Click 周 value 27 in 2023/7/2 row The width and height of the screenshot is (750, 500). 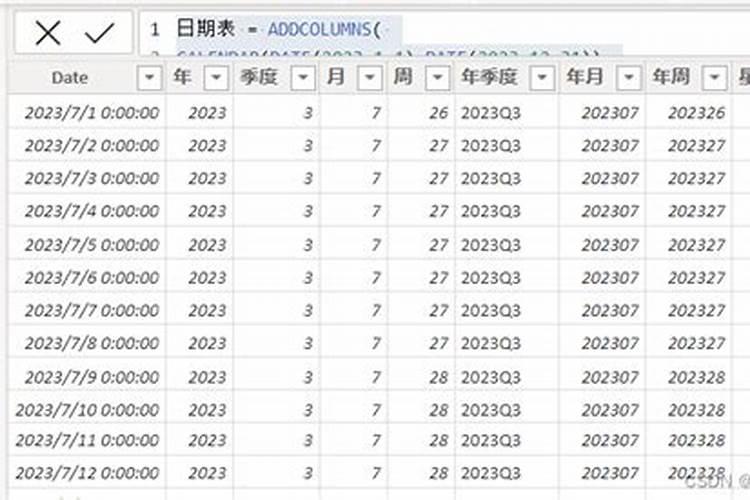[439, 145]
